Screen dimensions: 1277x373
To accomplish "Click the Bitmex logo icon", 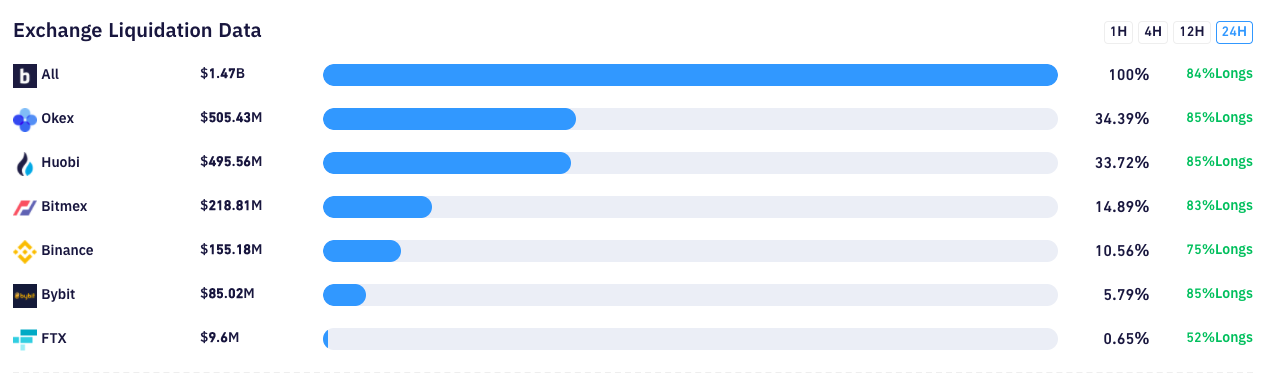I will (25, 207).
